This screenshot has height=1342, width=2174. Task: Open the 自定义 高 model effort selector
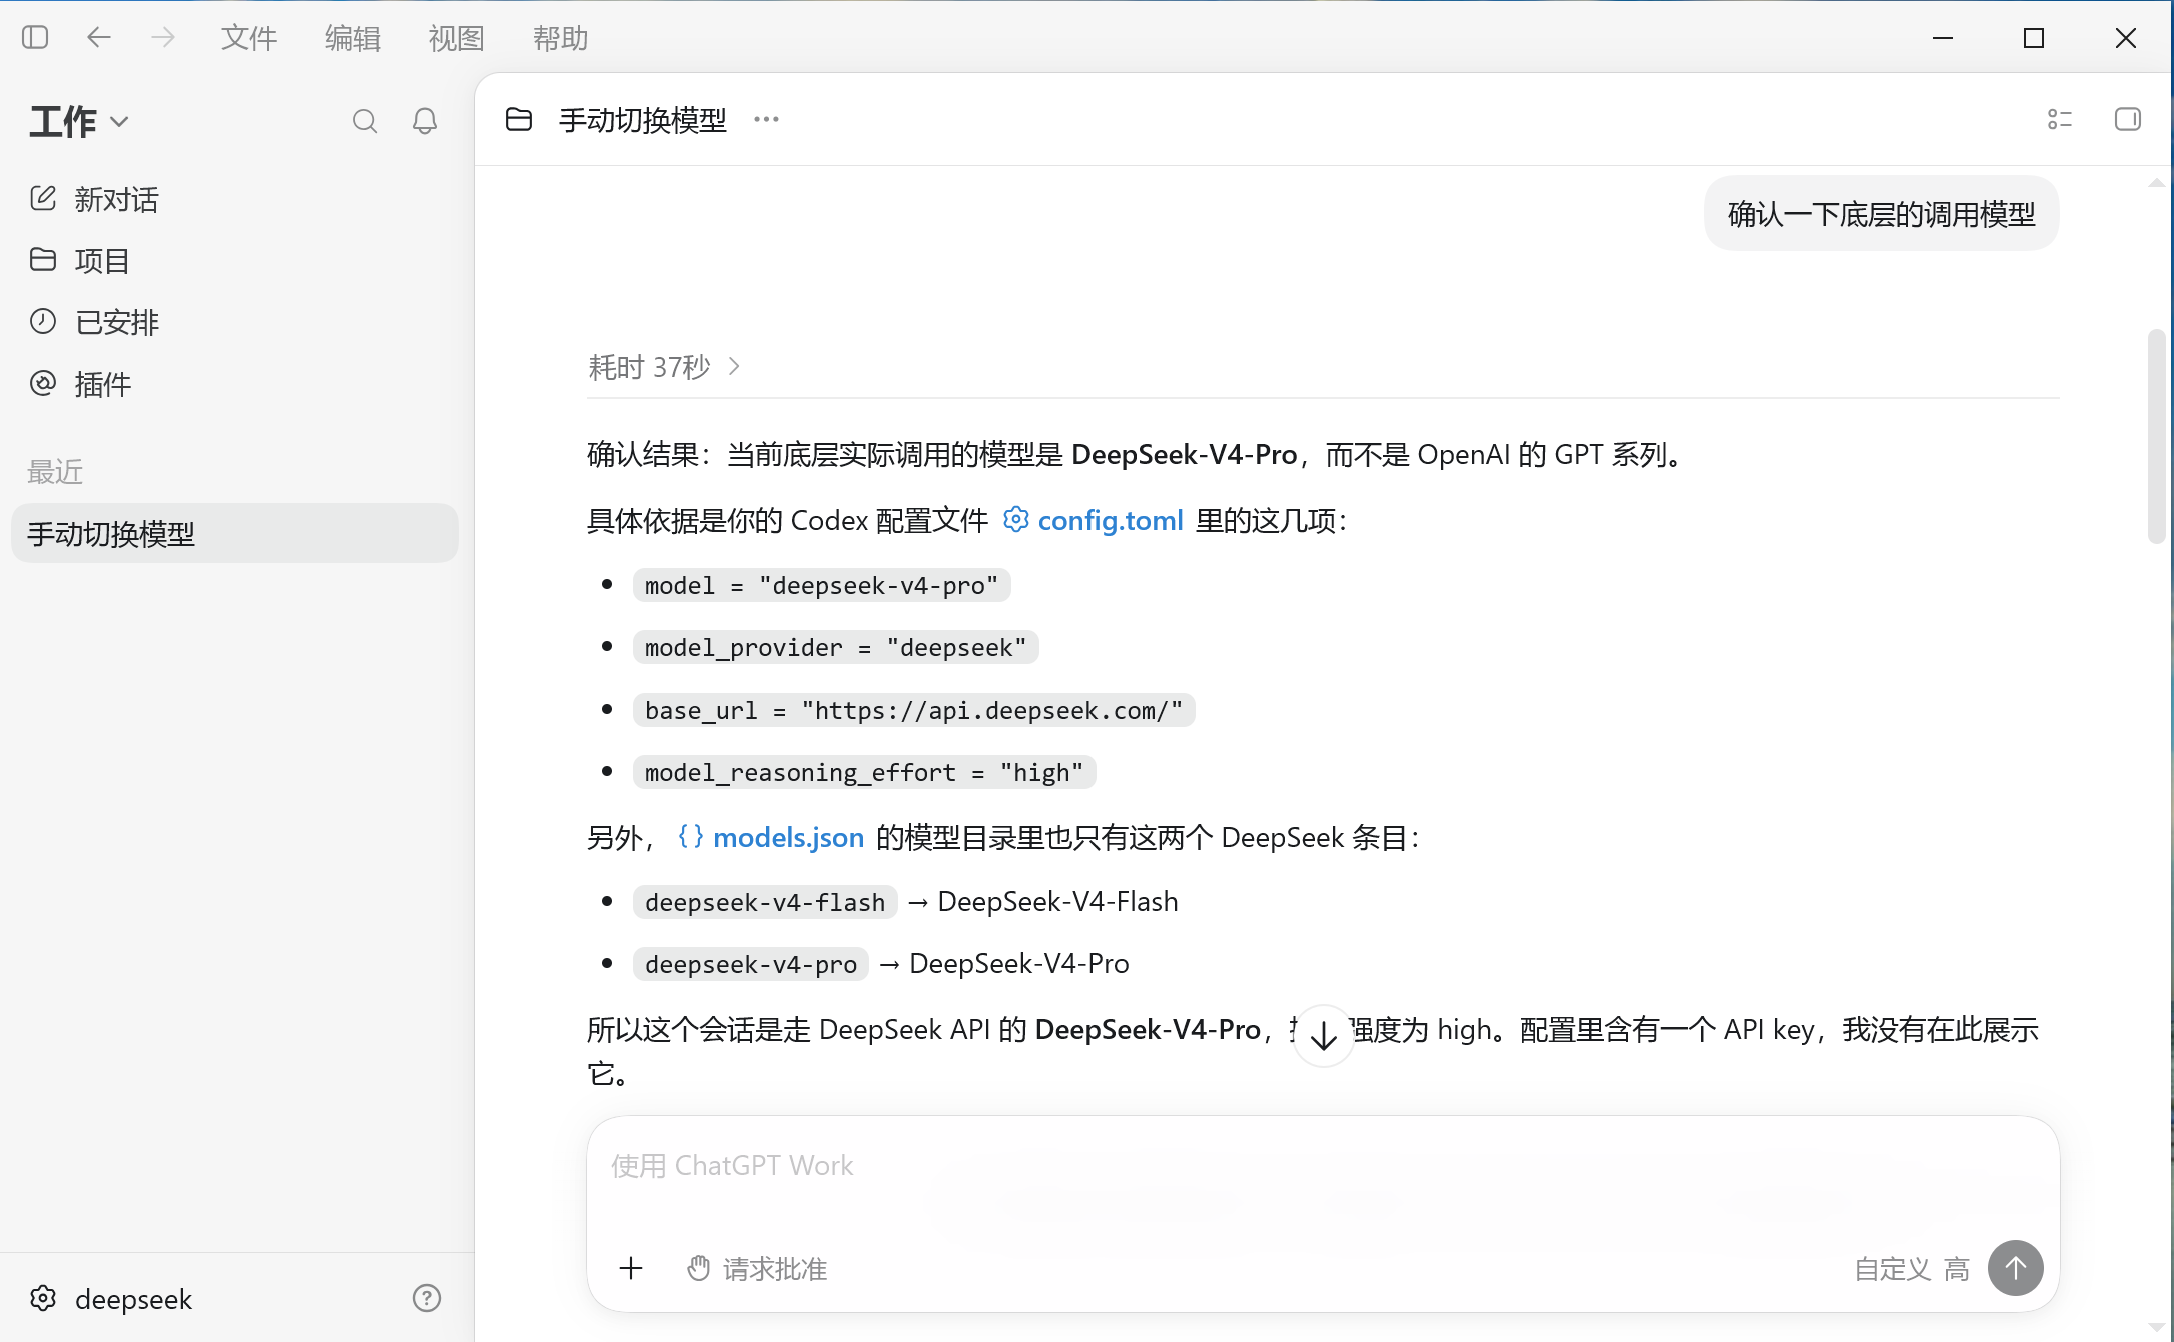tap(1912, 1269)
